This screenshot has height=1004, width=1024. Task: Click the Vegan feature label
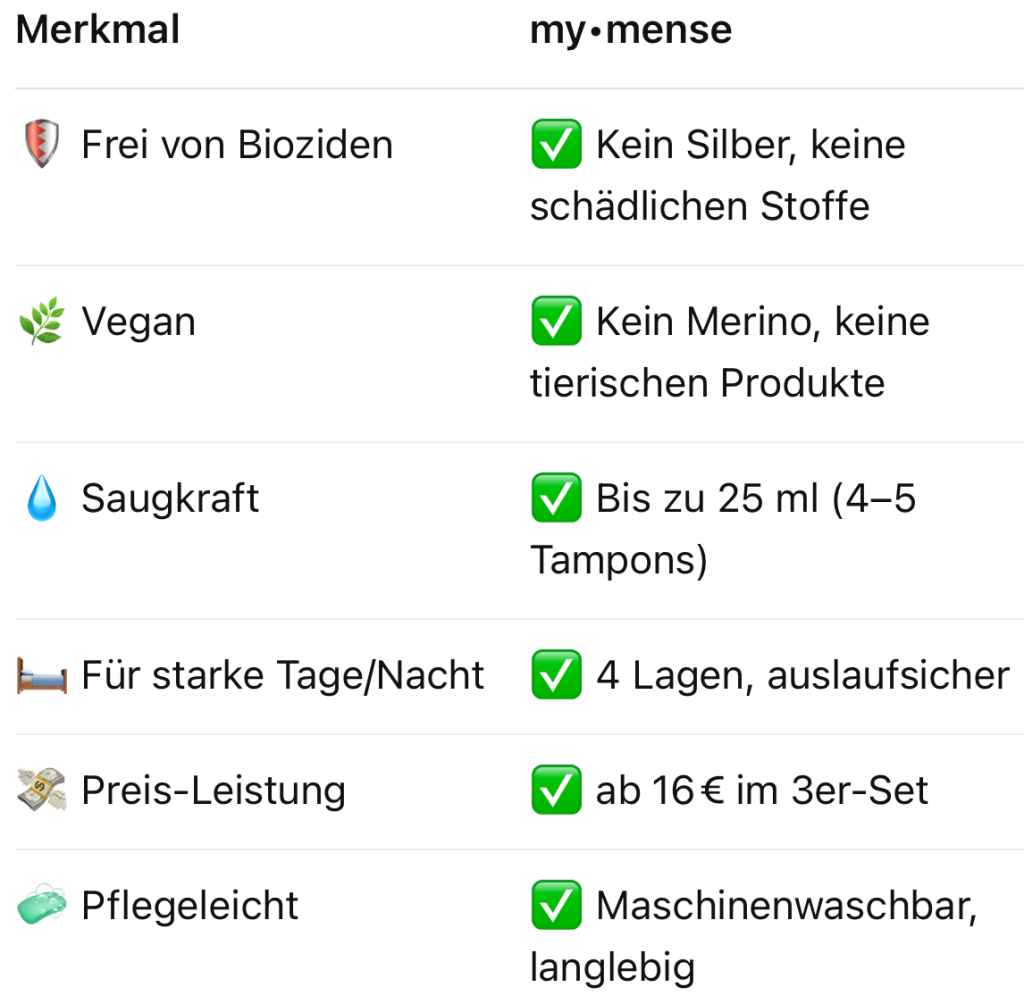(x=138, y=323)
